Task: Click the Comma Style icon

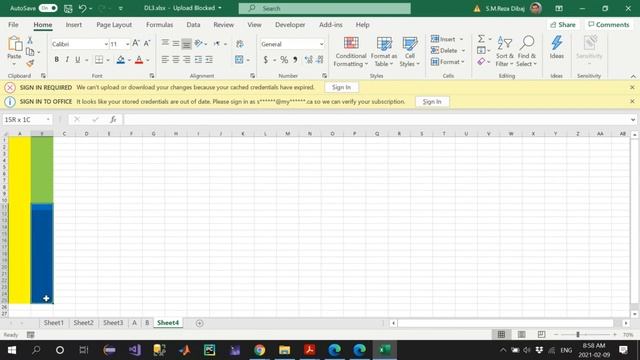Action: [295, 60]
